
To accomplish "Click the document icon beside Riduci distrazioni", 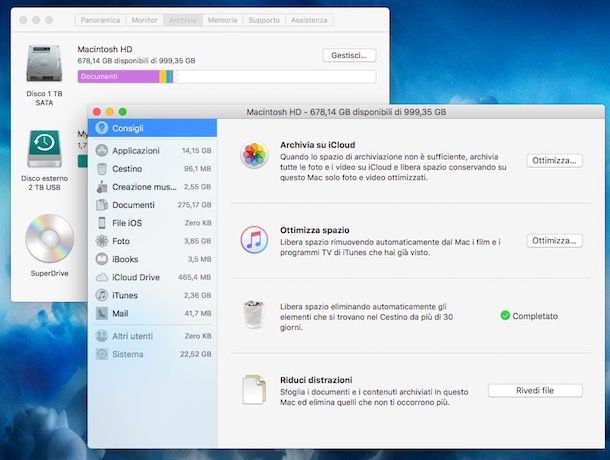I will point(254,390).
